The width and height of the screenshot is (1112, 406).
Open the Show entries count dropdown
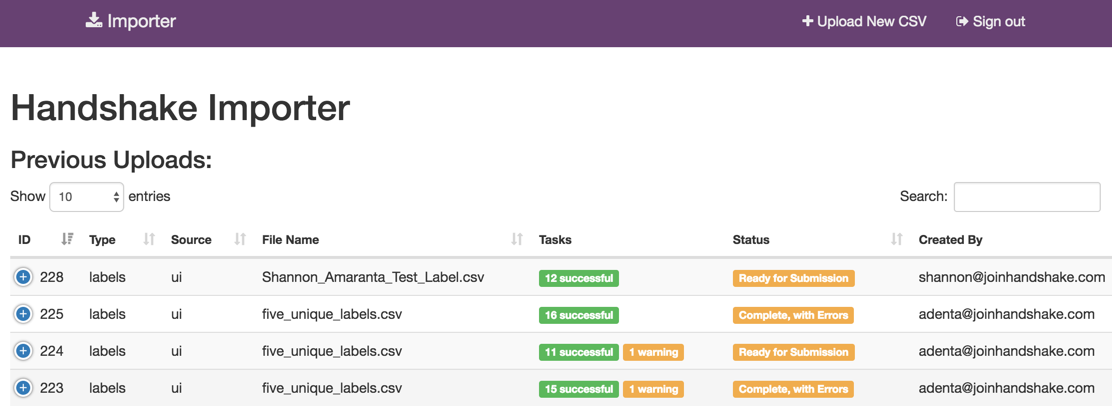(87, 197)
